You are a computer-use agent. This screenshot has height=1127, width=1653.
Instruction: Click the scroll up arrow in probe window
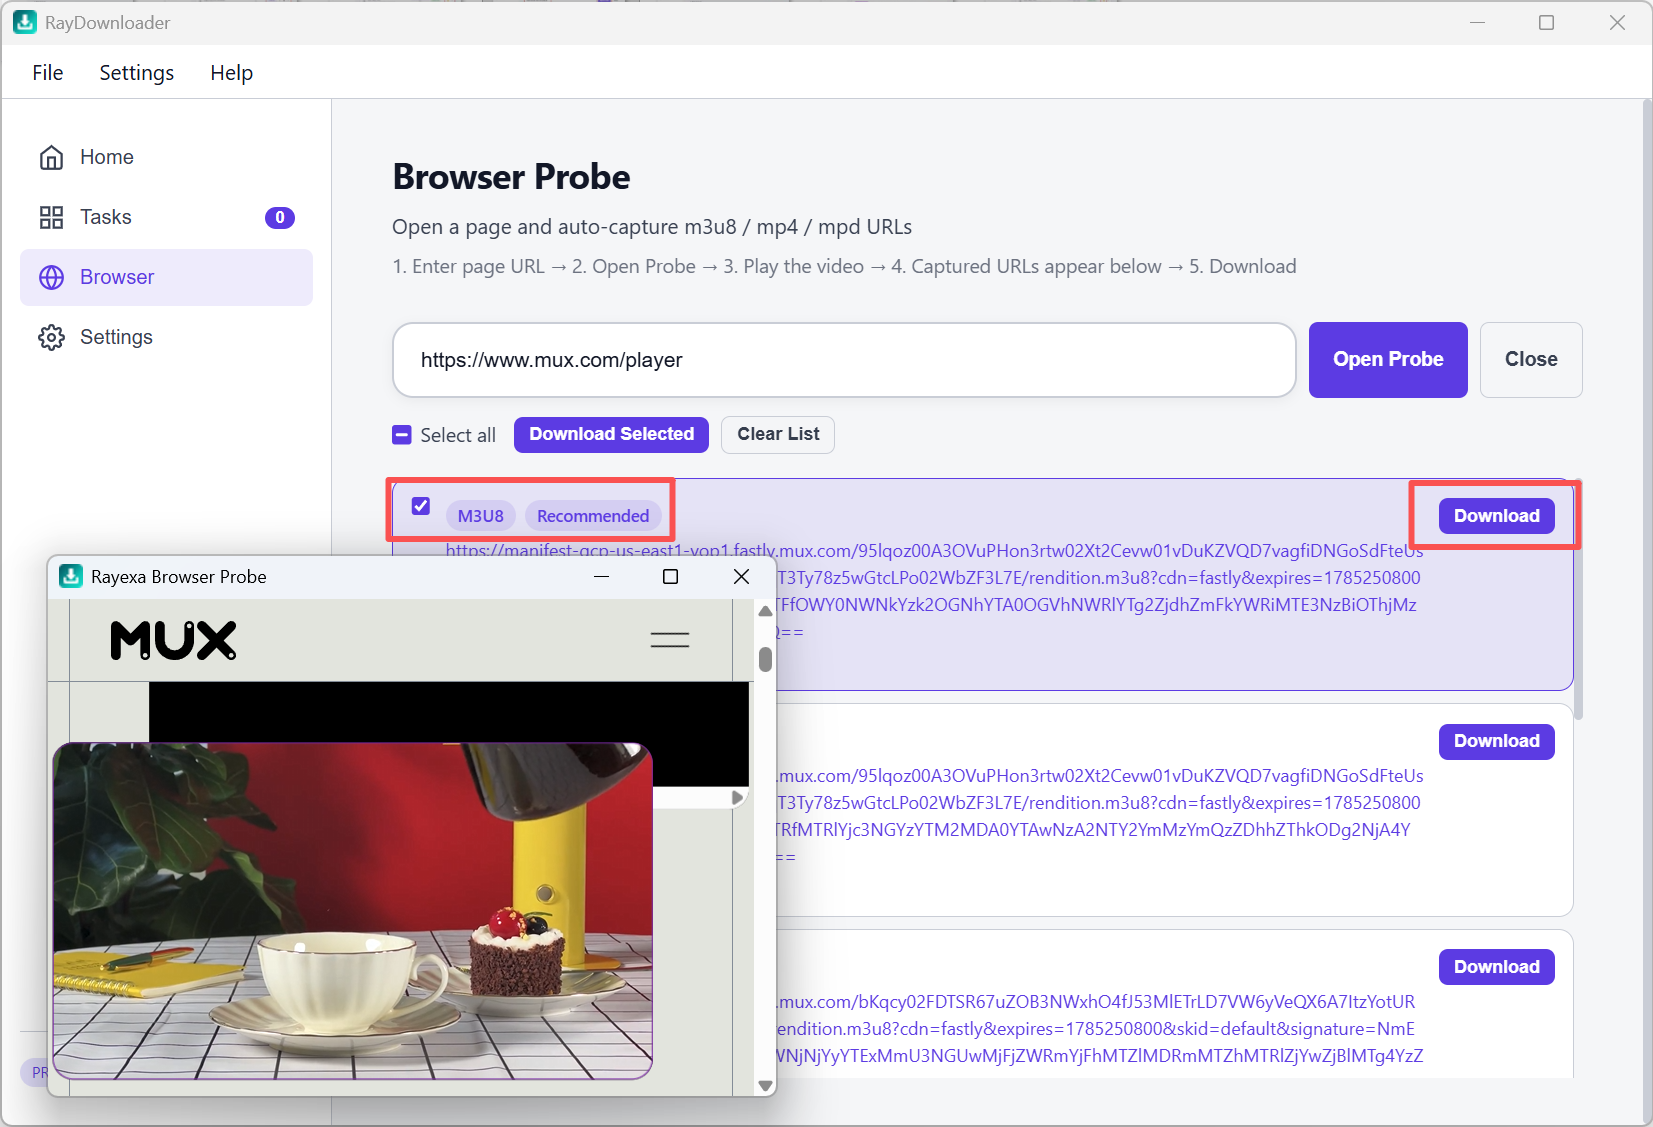(765, 611)
